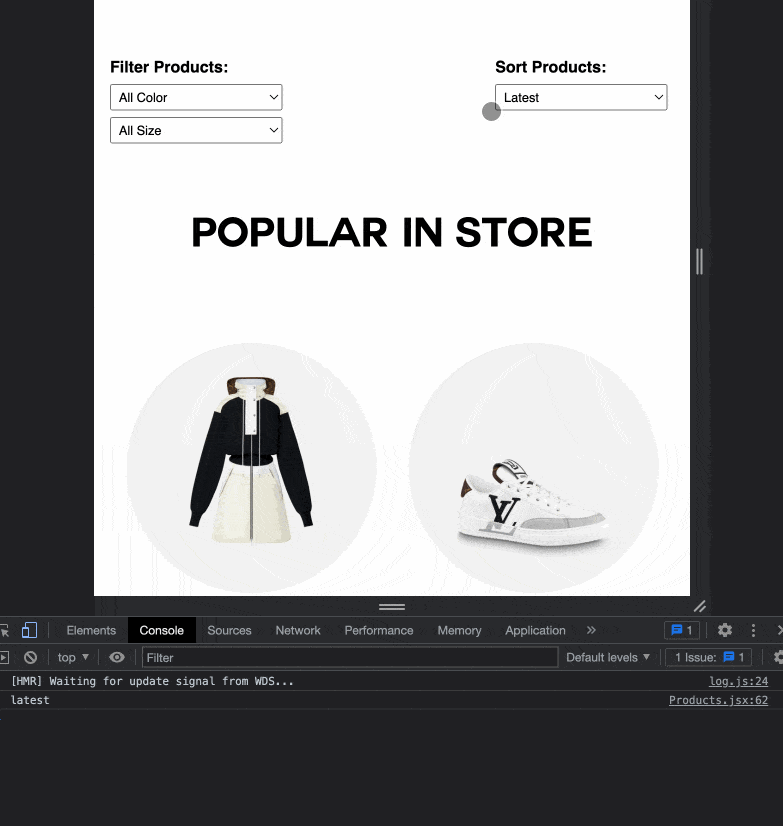Viewport: 783px width, 826px height.
Task: Open the Products.jsx:62 source link
Action: click(x=718, y=700)
